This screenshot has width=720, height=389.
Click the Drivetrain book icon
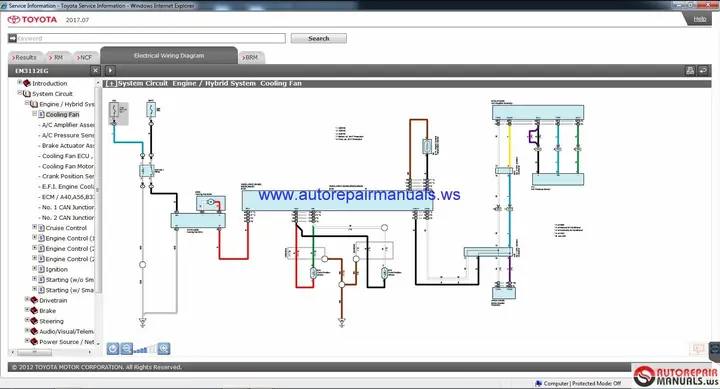34,300
